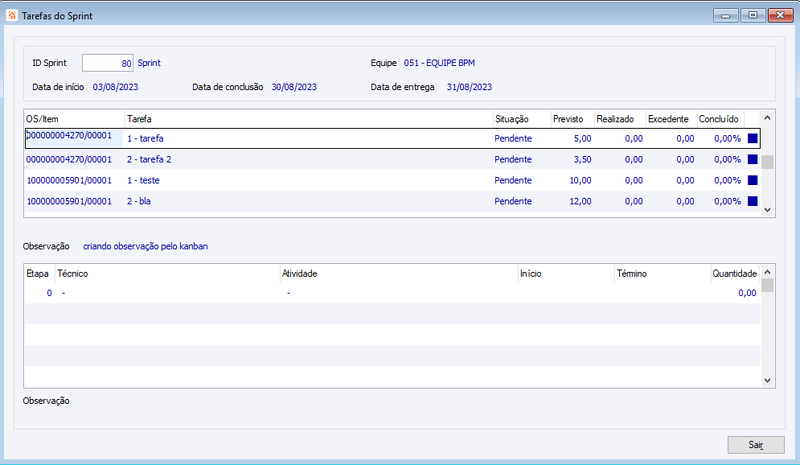Click down arrow of tasks table scrollbar

[x=767, y=210]
